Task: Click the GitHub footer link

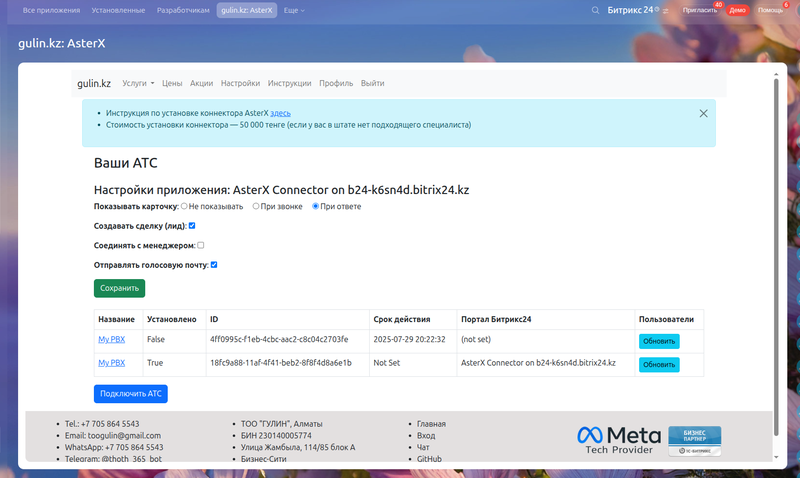Action: pyautogui.click(x=429, y=459)
